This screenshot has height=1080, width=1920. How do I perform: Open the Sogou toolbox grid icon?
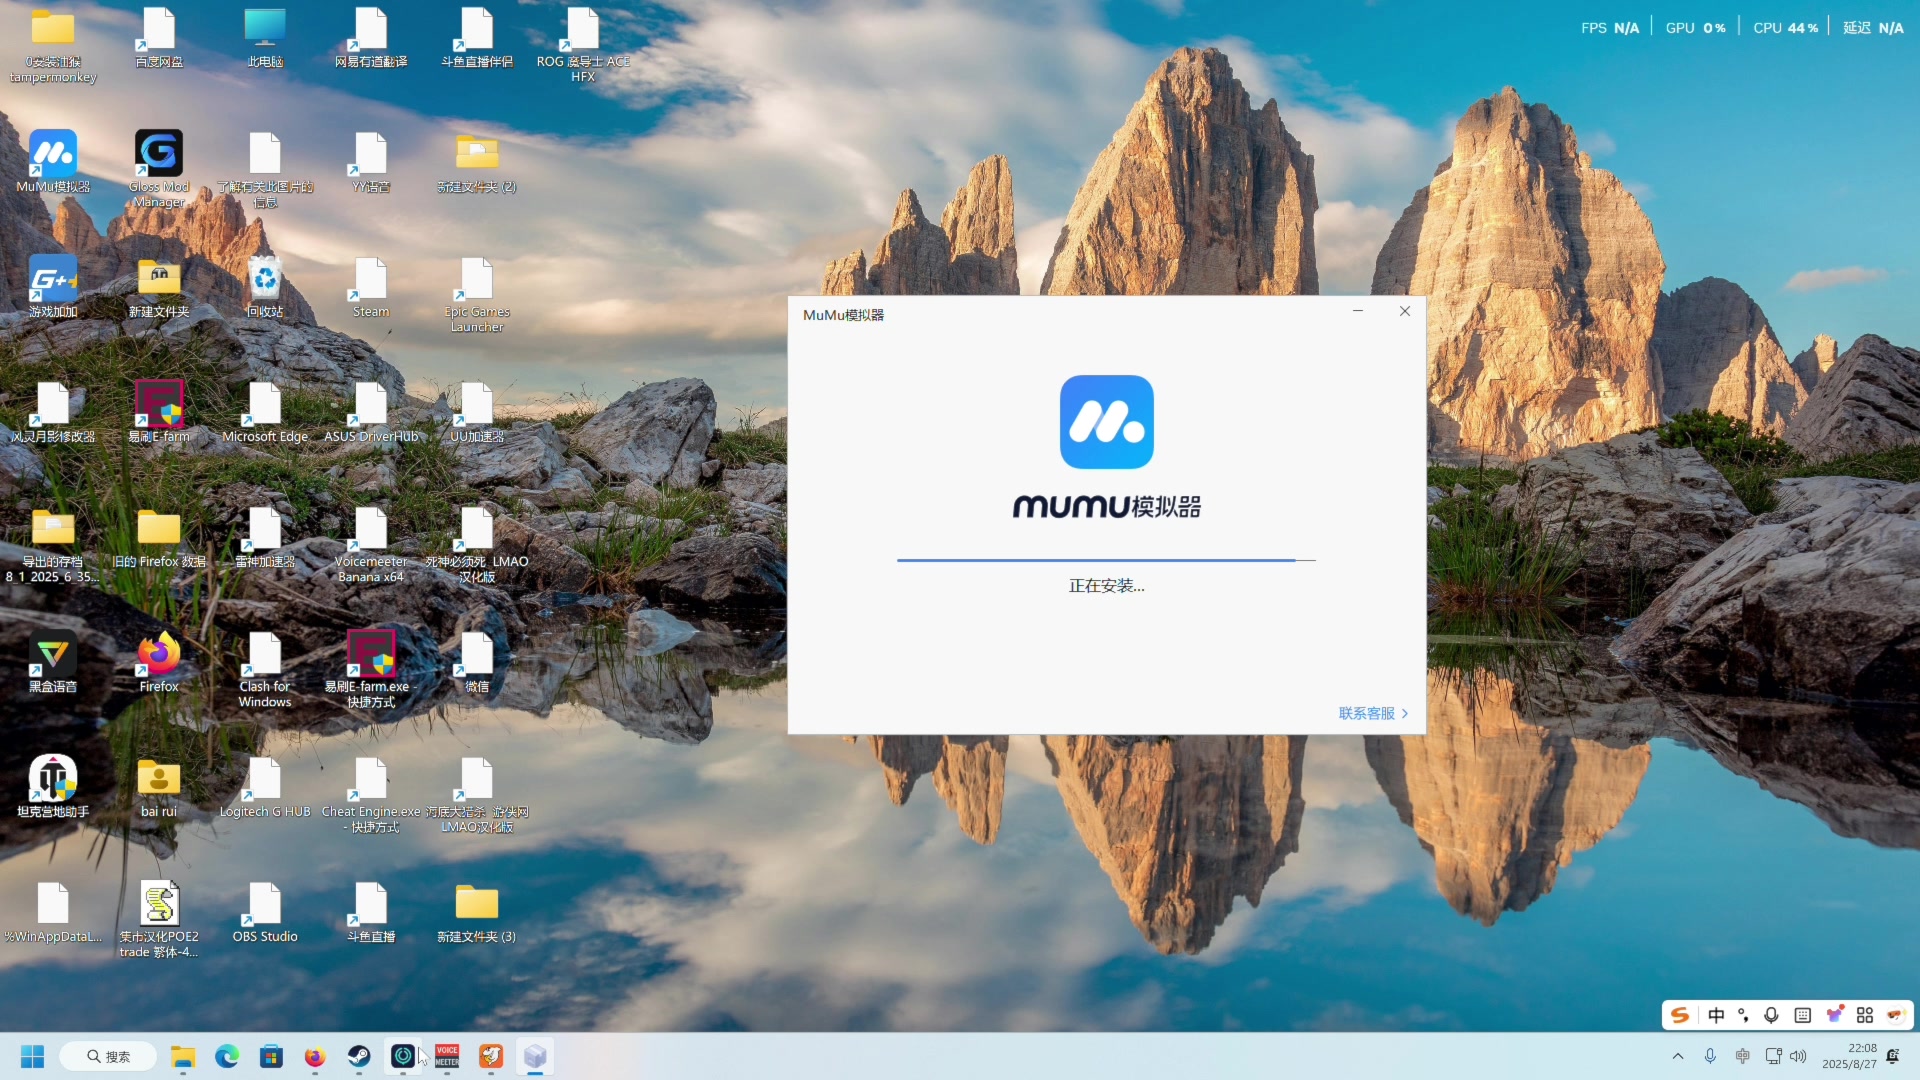(1864, 1015)
